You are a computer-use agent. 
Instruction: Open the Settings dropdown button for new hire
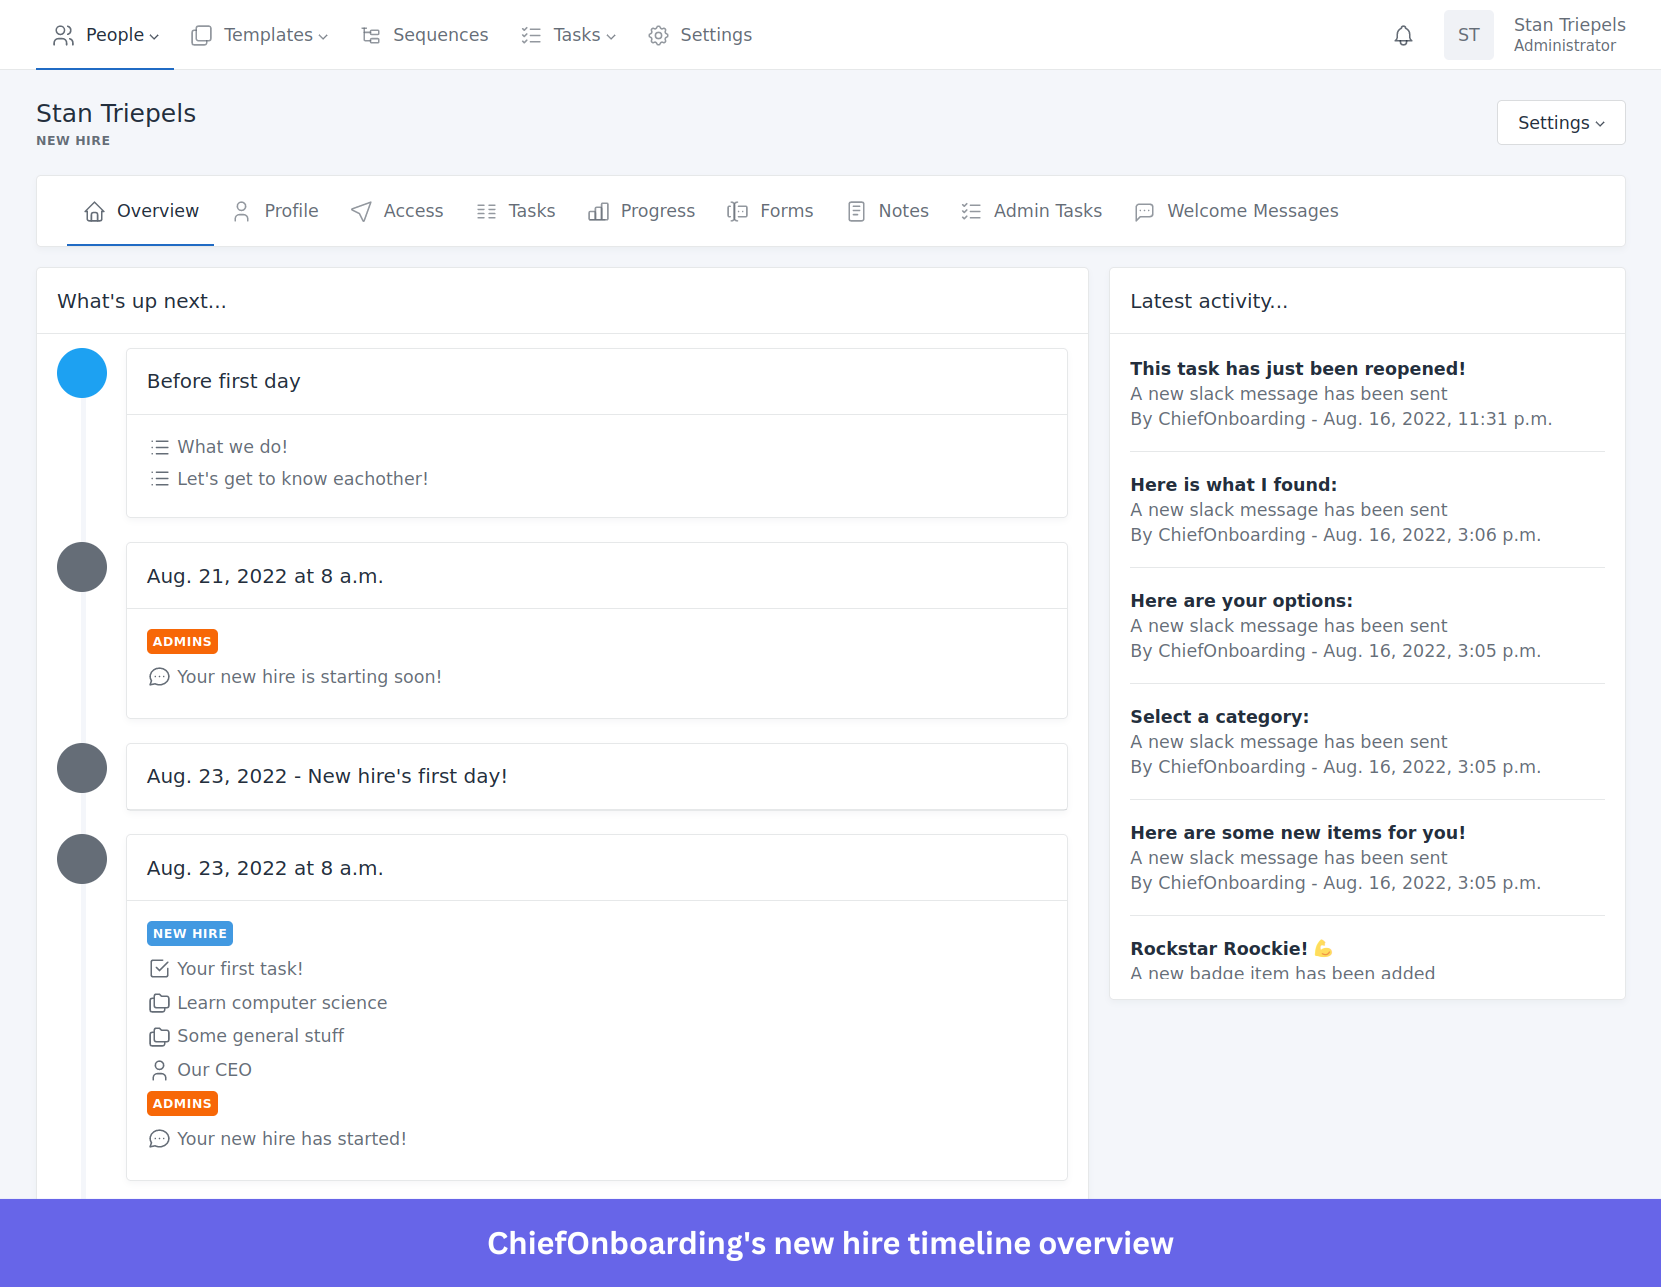(1560, 123)
